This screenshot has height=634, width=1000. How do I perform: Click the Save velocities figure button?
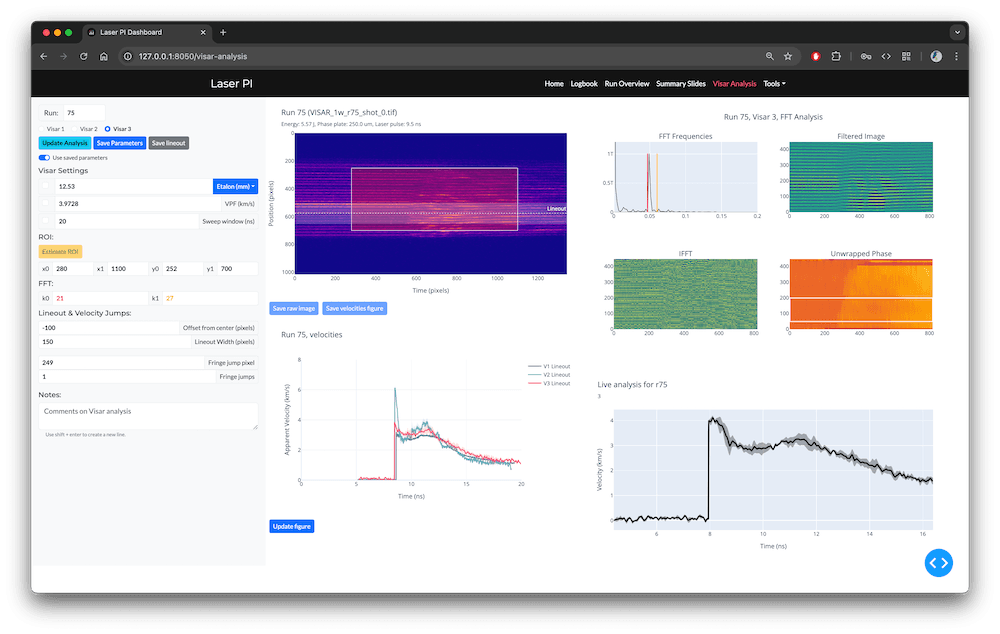[x=353, y=308]
